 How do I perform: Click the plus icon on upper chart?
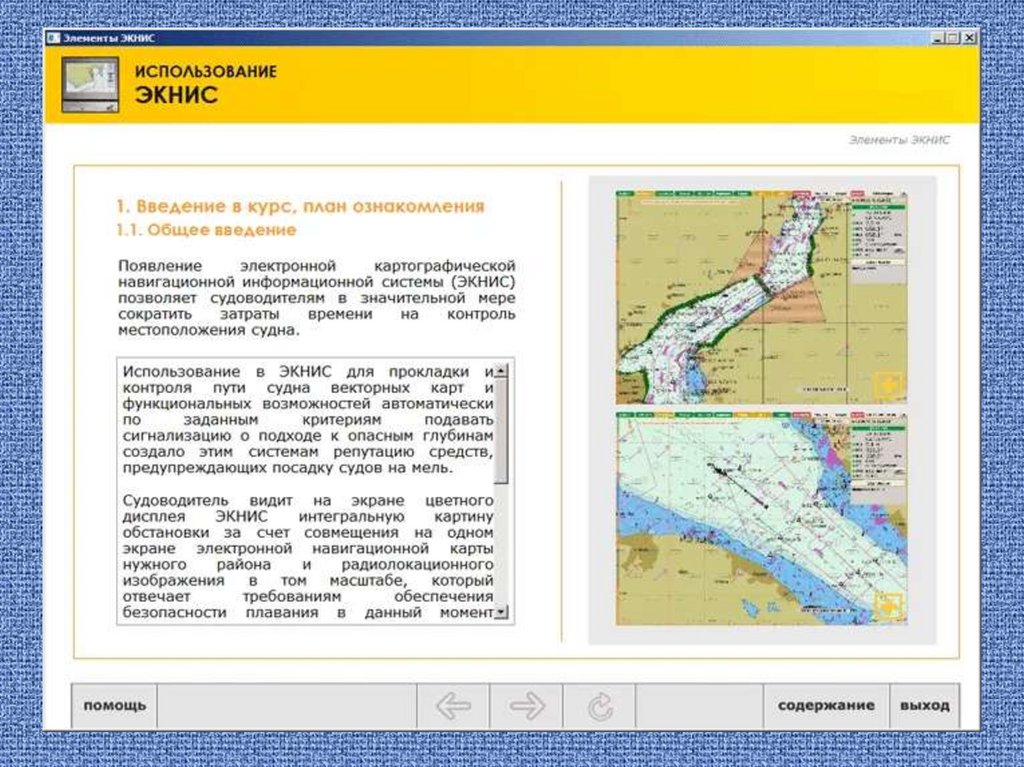point(888,385)
